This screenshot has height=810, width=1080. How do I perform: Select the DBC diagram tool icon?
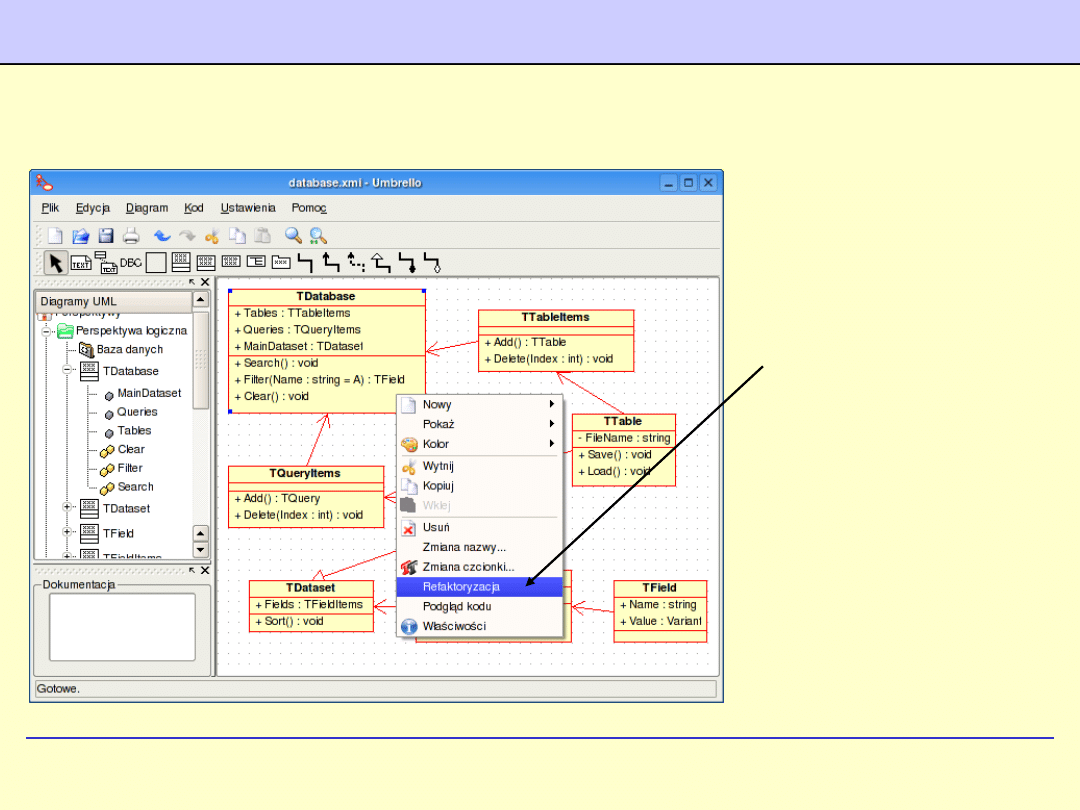tap(131, 263)
